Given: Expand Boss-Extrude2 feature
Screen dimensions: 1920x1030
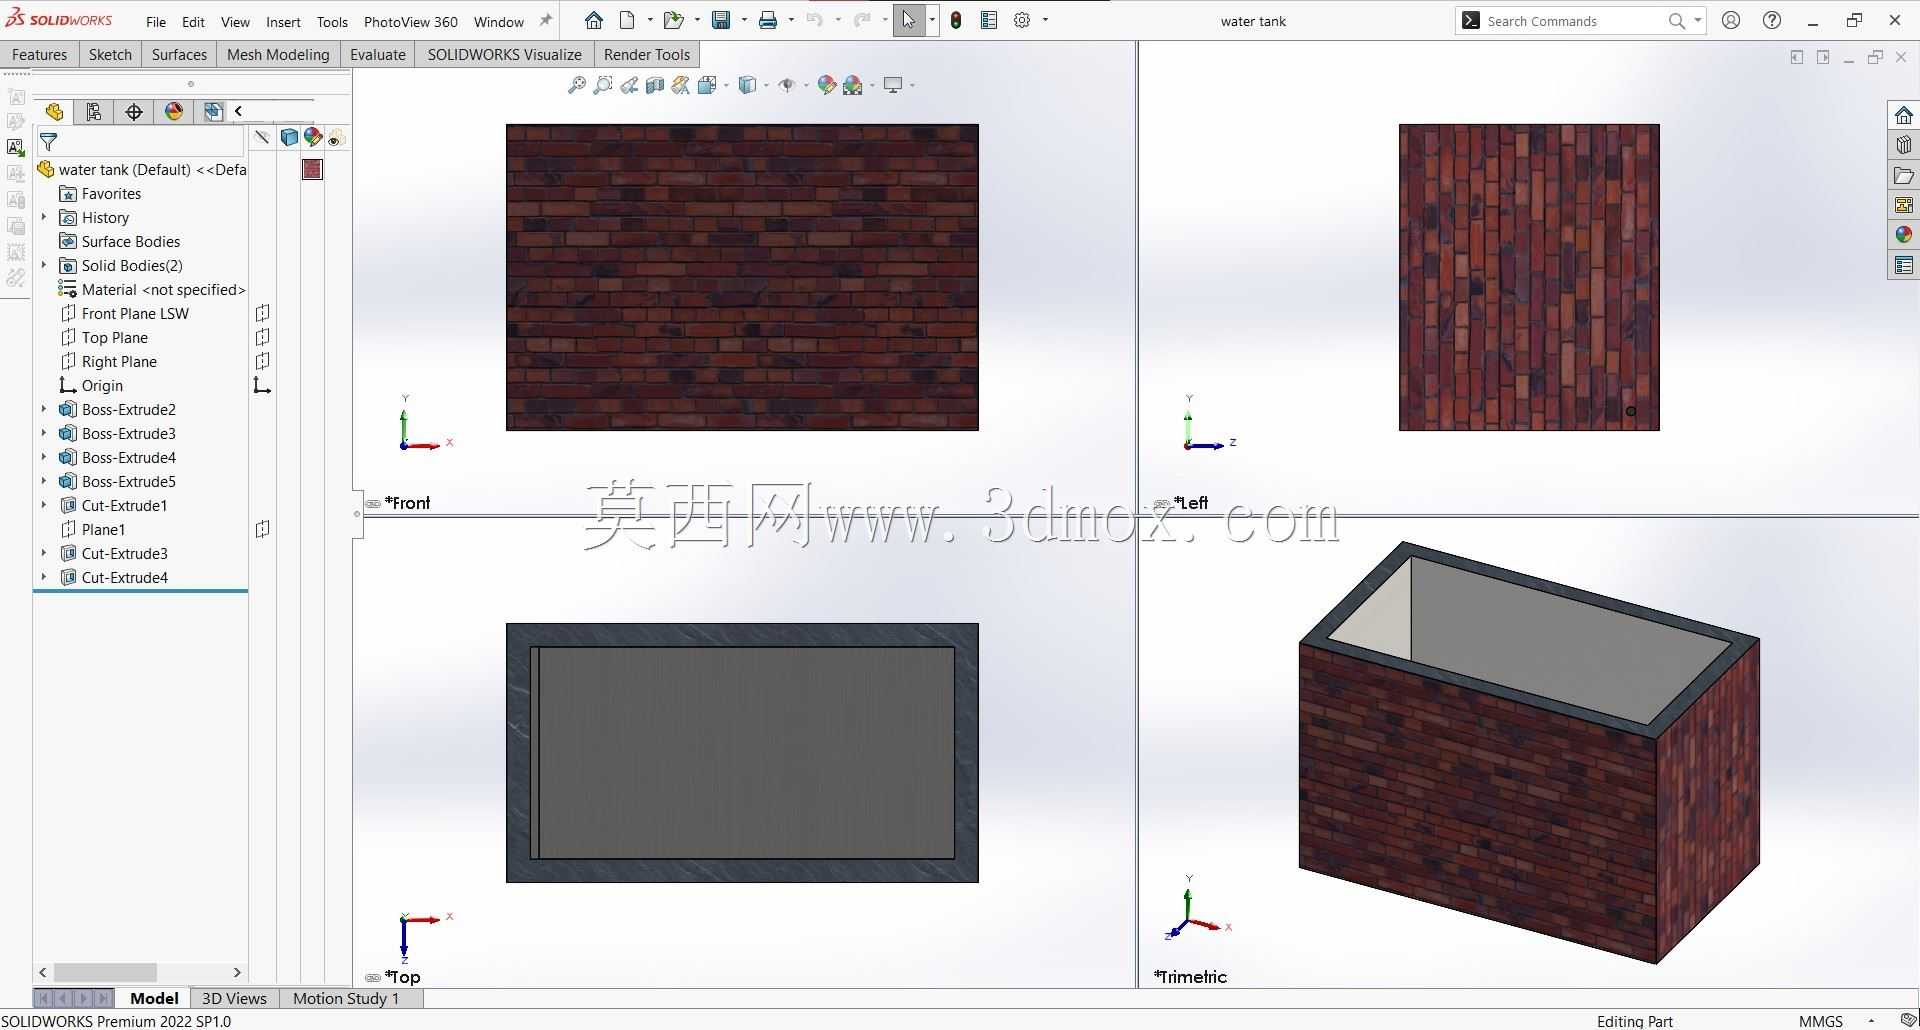Looking at the screenshot, I should pos(44,409).
